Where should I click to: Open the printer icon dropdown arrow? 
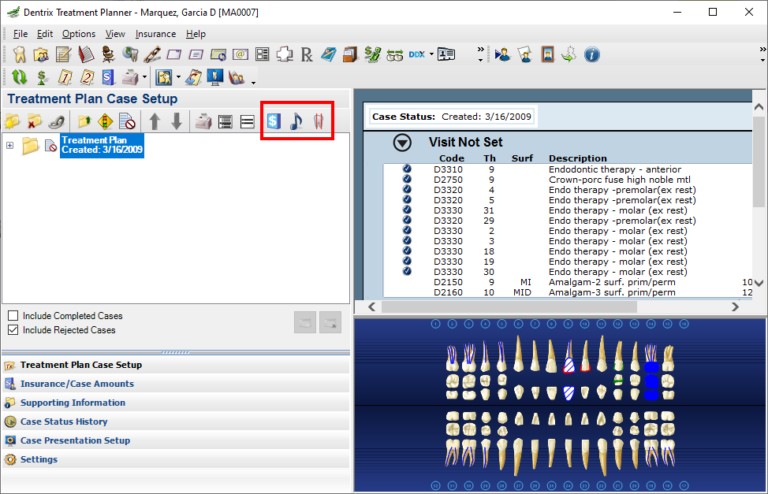[x=144, y=77]
